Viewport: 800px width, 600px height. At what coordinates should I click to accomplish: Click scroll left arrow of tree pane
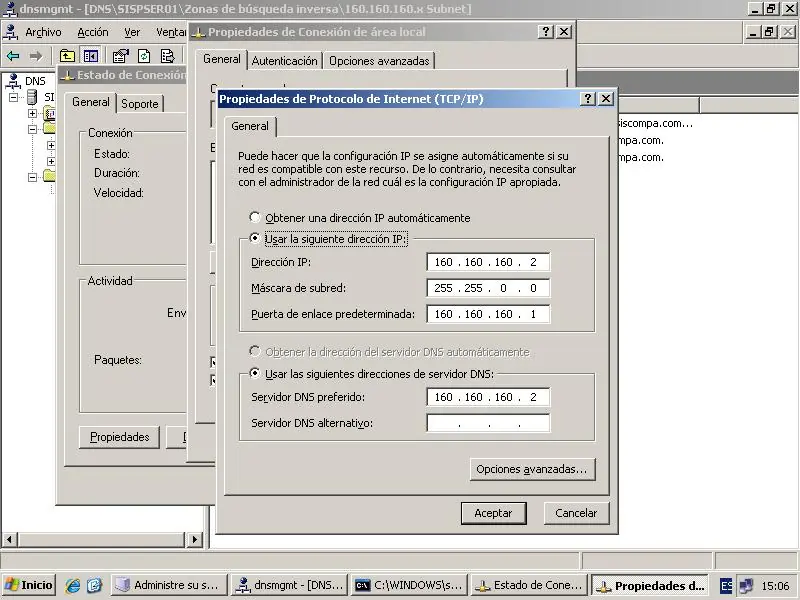click(10, 539)
